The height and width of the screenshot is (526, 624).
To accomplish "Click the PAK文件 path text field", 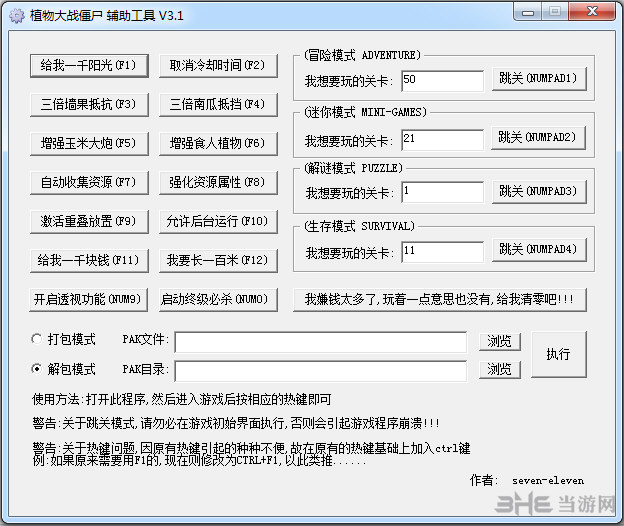I will tap(320, 342).
